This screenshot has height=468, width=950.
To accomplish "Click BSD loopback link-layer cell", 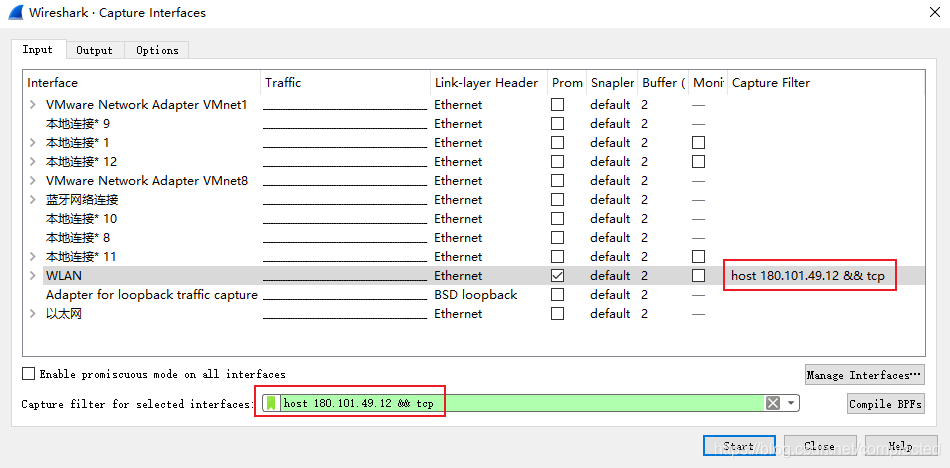I will (476, 295).
